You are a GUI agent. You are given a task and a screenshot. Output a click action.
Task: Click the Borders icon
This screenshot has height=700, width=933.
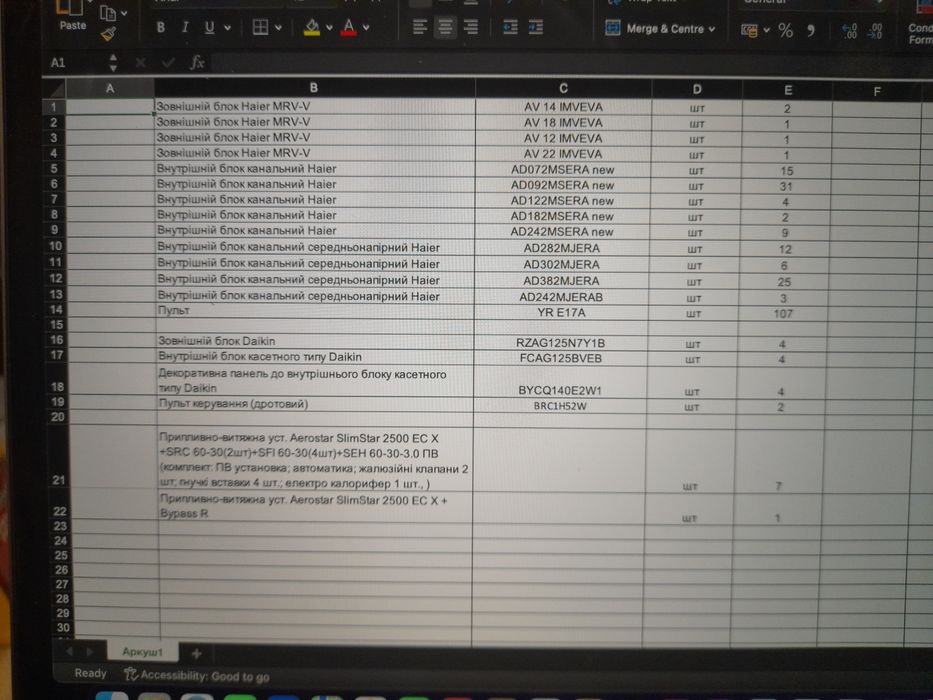(x=261, y=27)
